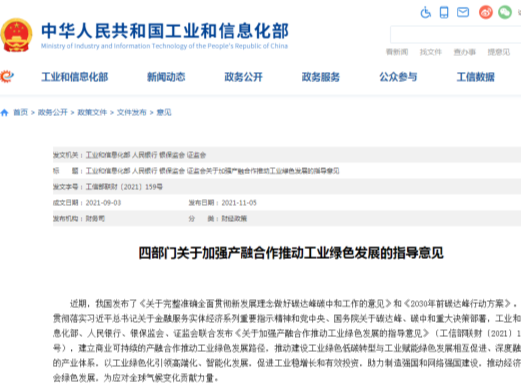
Task: Click the ministry Chinese title heading
Action: tap(165, 31)
